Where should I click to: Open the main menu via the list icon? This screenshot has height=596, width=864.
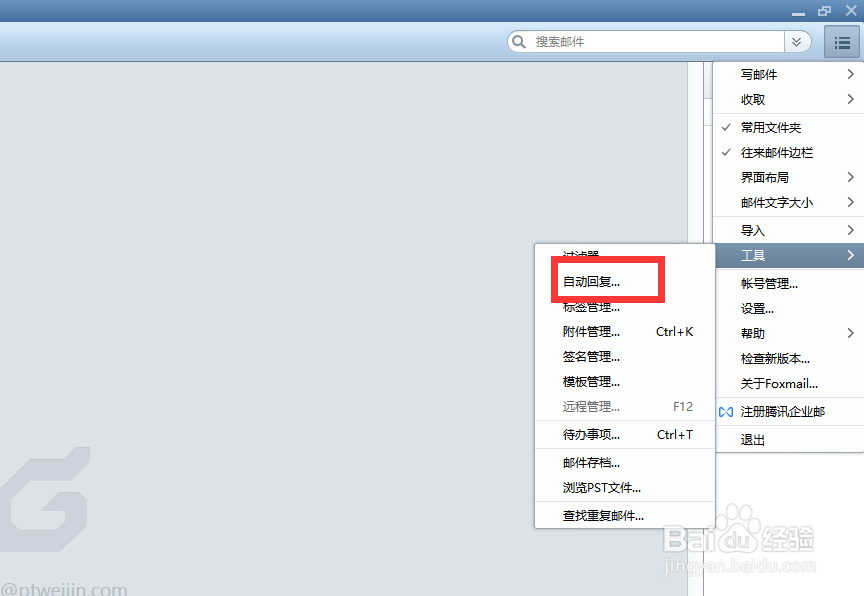coord(842,42)
